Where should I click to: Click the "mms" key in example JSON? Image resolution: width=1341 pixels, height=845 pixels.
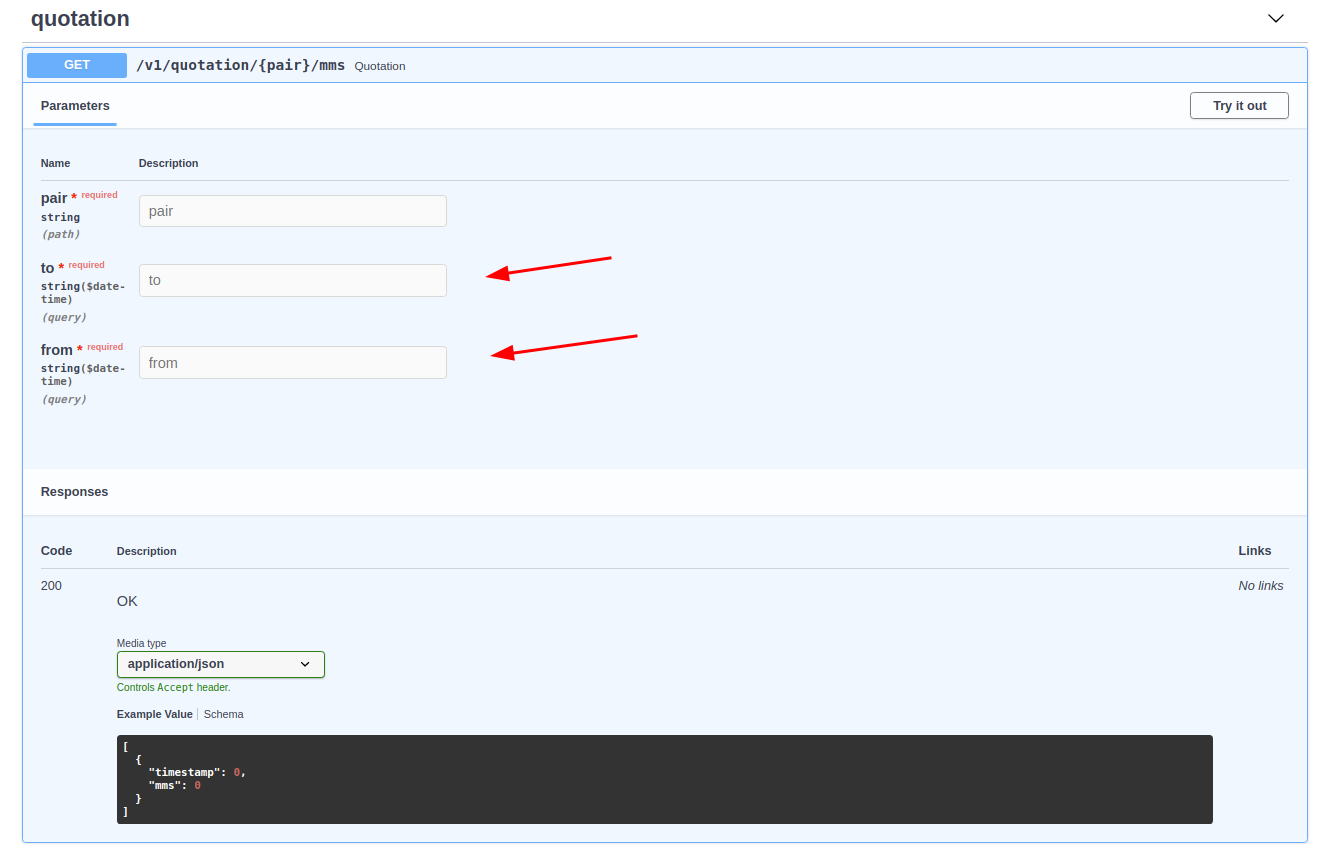164,785
